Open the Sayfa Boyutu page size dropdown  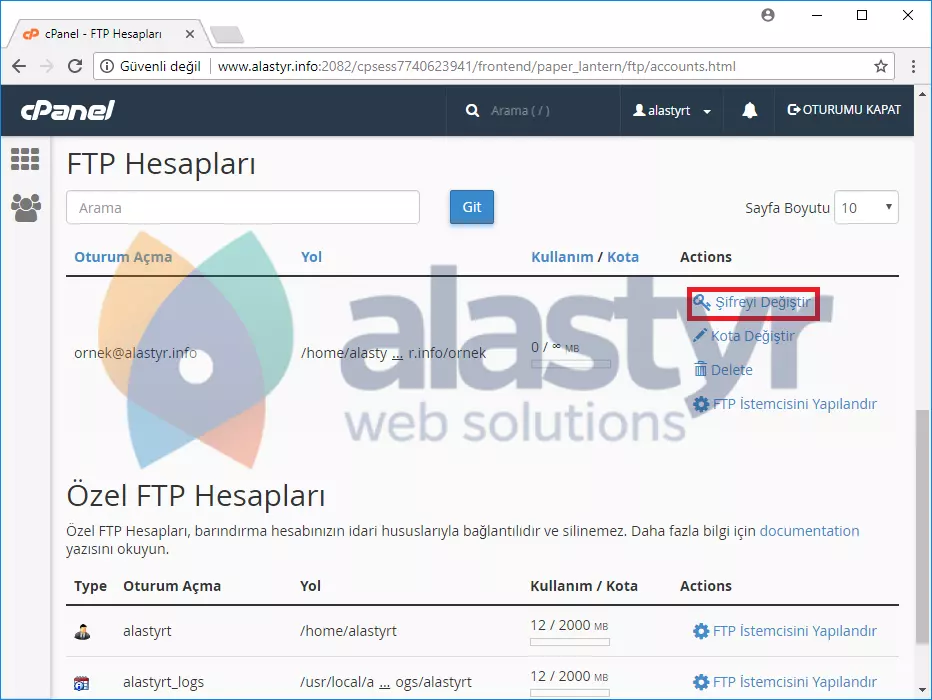point(866,207)
